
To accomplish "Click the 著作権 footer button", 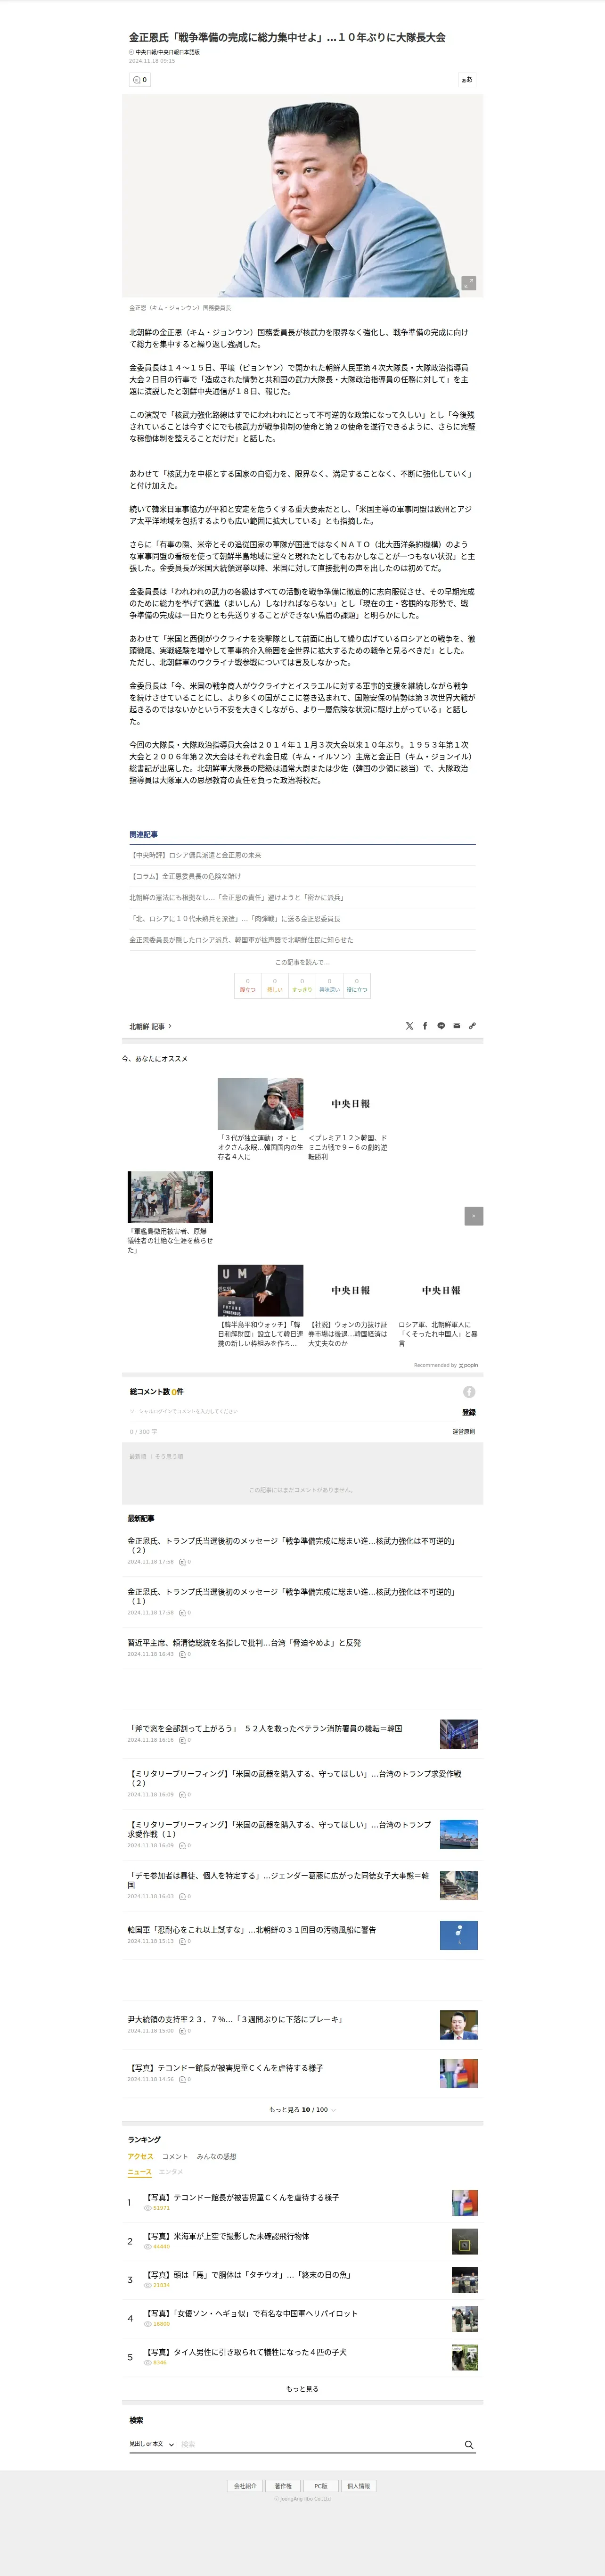I will pos(283,2485).
